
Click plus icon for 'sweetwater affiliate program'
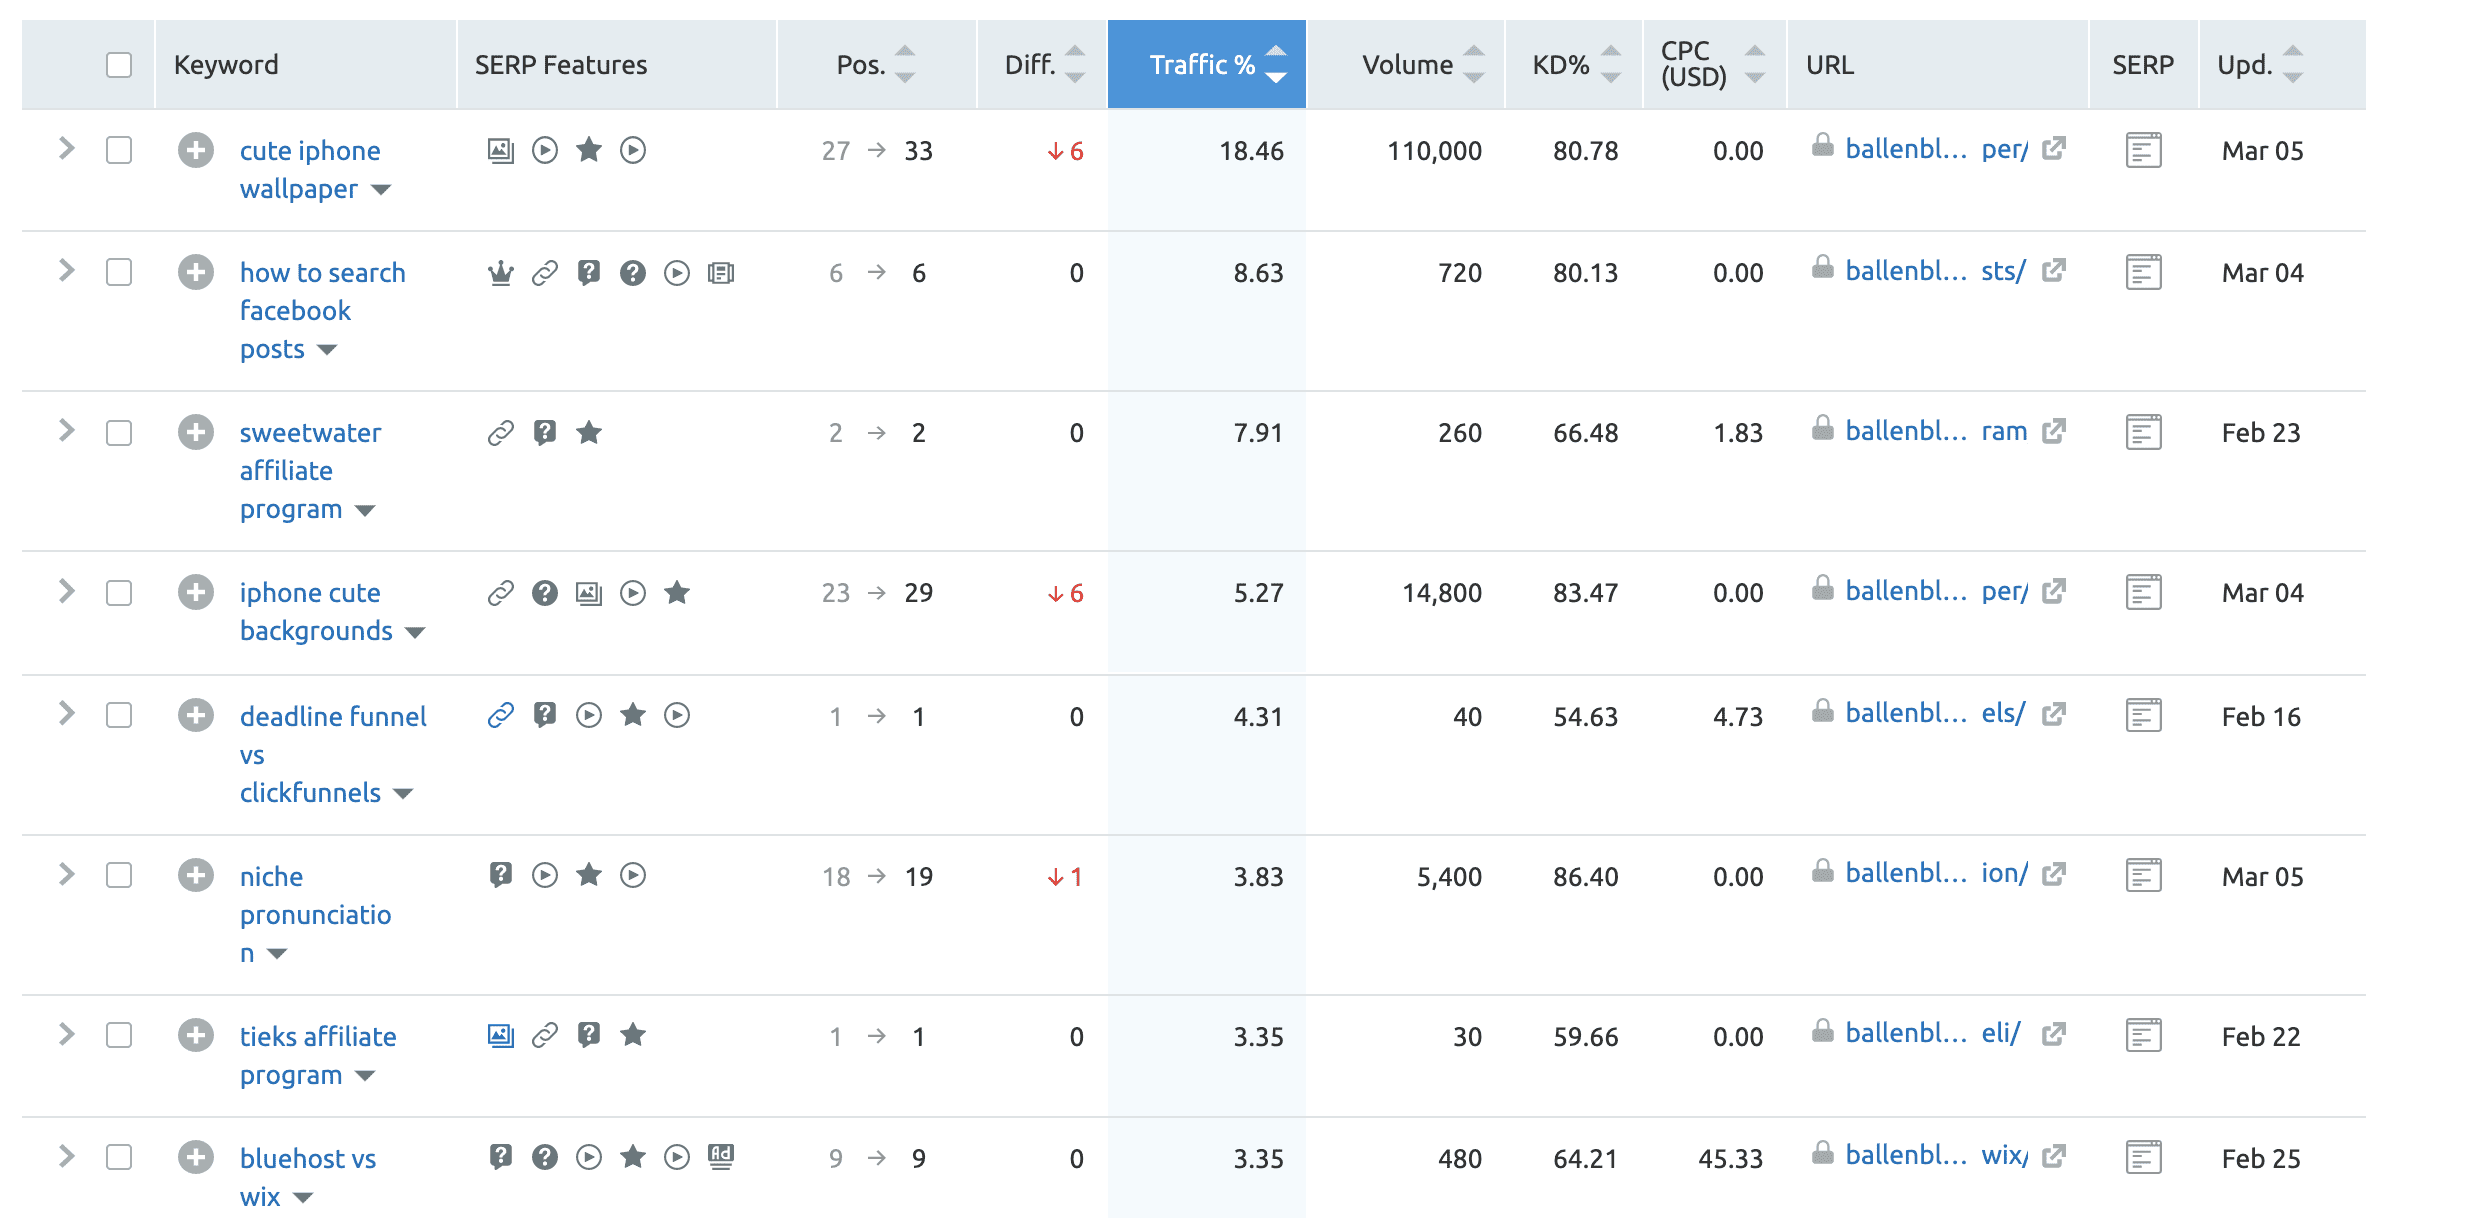pos(196,432)
